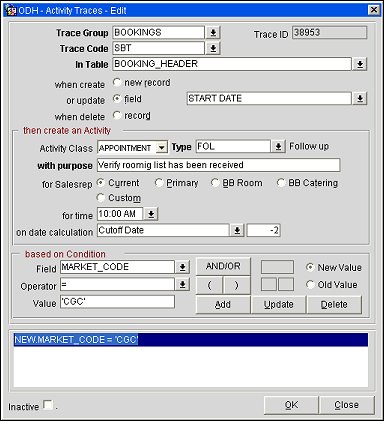Screen dimensions: 384x421
Task: Open the Operator list arrow
Action: click(x=183, y=285)
